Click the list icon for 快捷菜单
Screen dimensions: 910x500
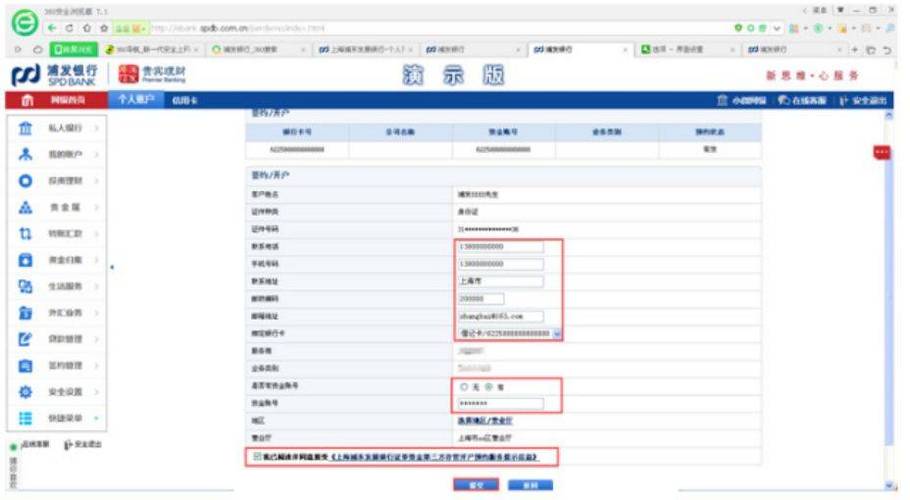click(x=25, y=418)
